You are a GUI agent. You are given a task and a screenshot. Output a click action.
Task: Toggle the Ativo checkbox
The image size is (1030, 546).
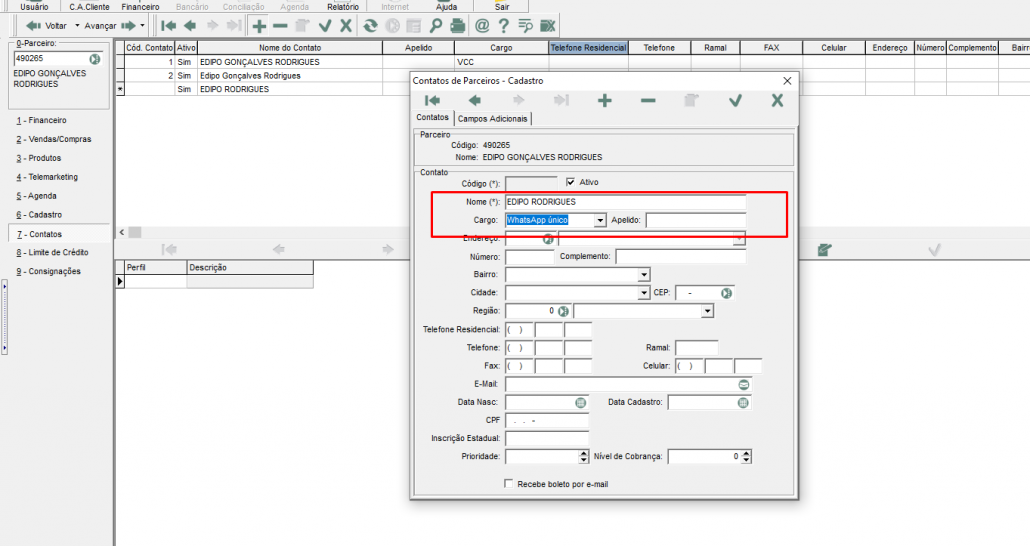pyautogui.click(x=571, y=183)
